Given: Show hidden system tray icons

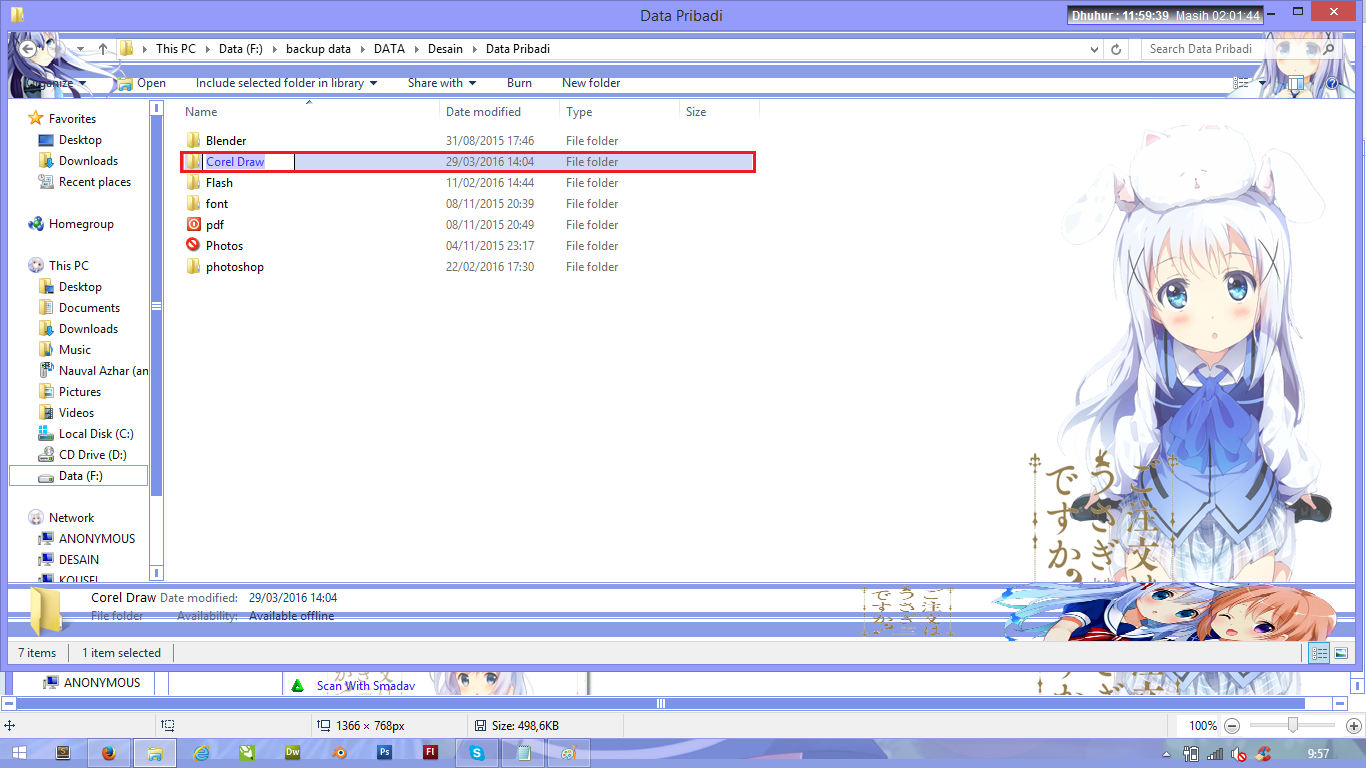Looking at the screenshot, I should click(1166, 753).
